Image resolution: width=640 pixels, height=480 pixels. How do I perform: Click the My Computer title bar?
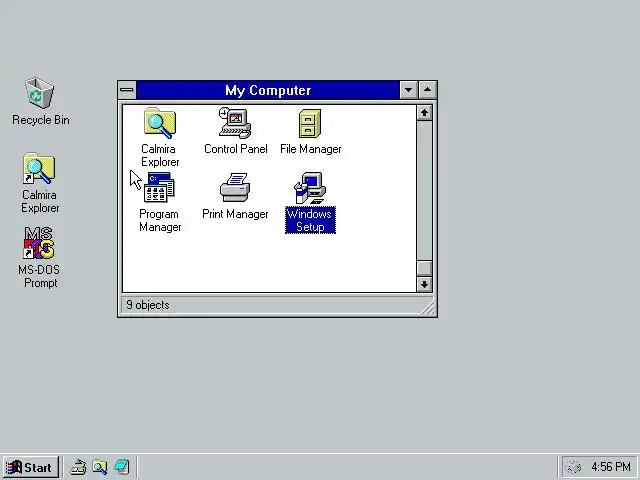(268, 90)
